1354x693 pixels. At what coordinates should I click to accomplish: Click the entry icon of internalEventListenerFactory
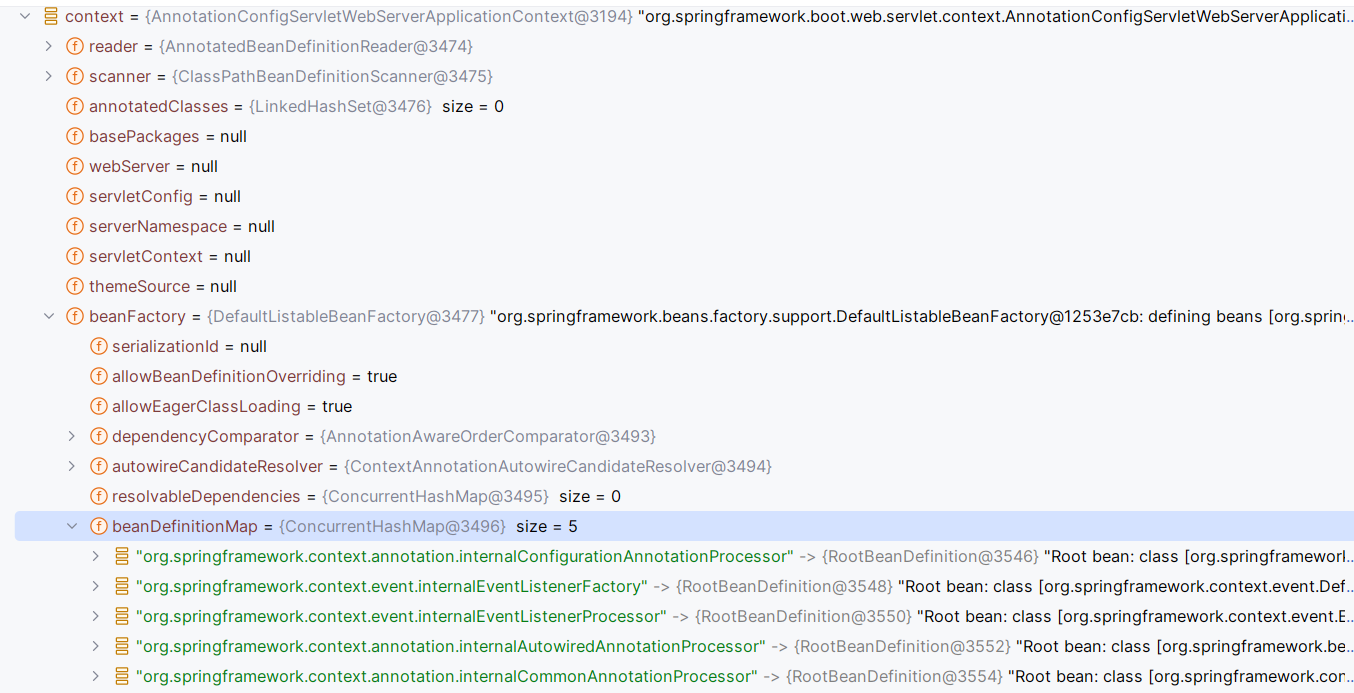pos(122,586)
